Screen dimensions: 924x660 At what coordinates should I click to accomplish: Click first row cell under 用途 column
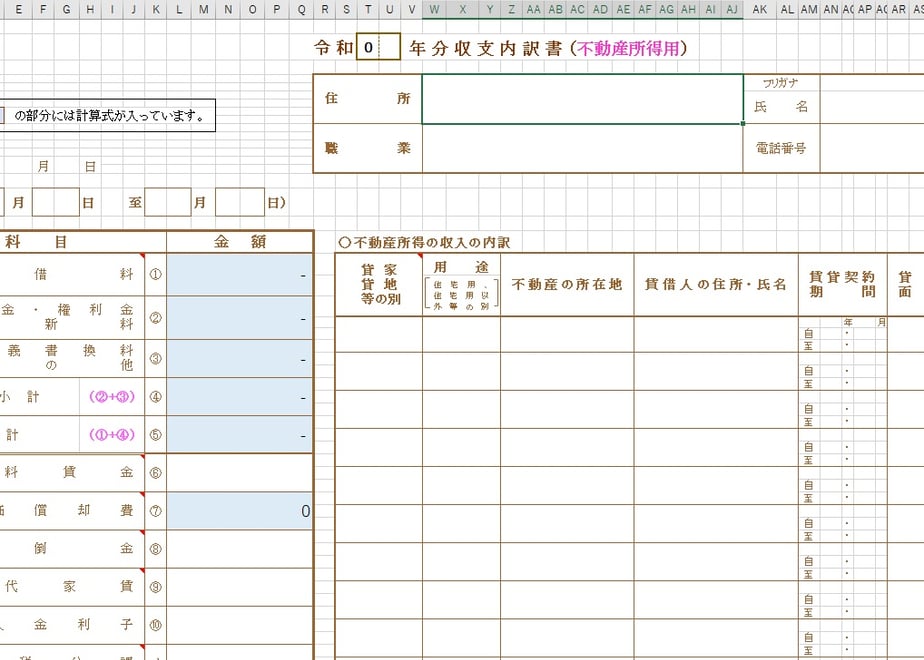pos(461,334)
